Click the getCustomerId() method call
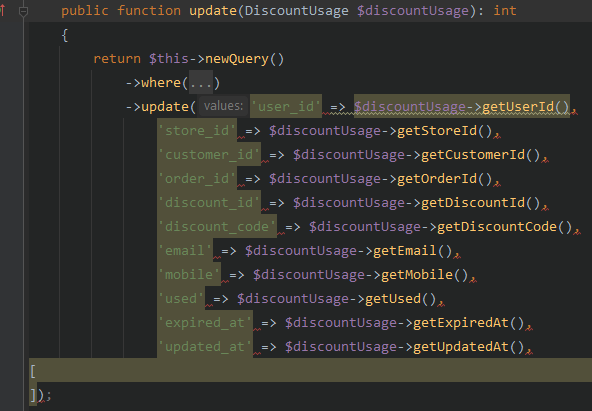The height and width of the screenshot is (411, 592). pyautogui.click(x=481, y=155)
